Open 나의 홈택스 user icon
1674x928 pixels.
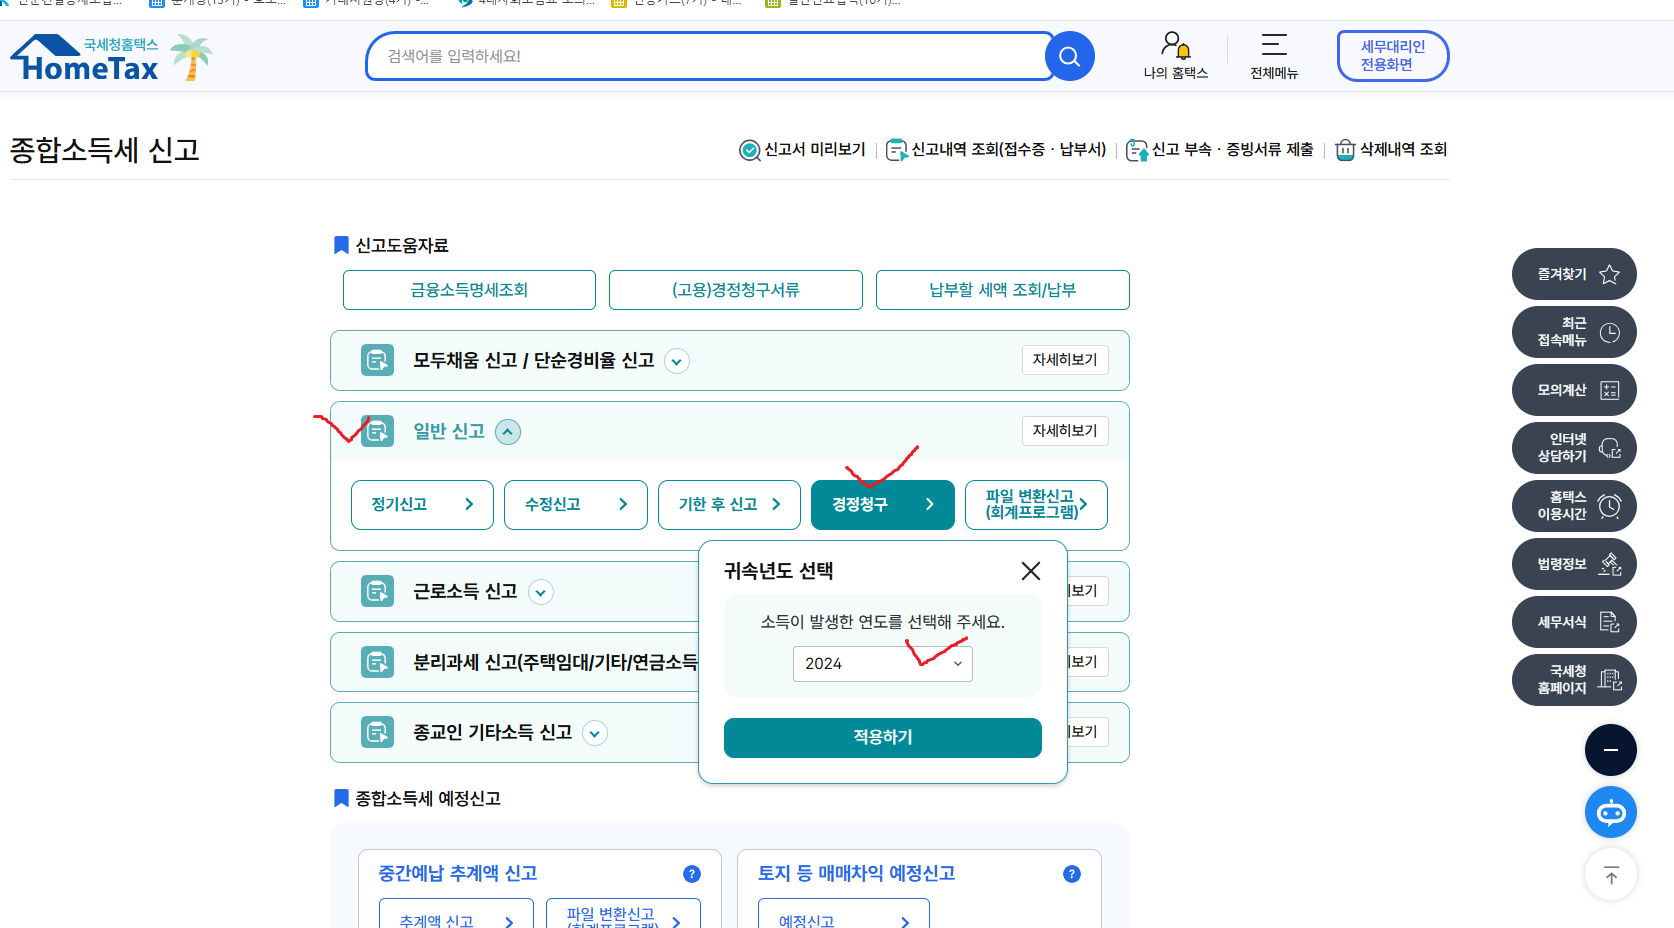click(x=1175, y=47)
